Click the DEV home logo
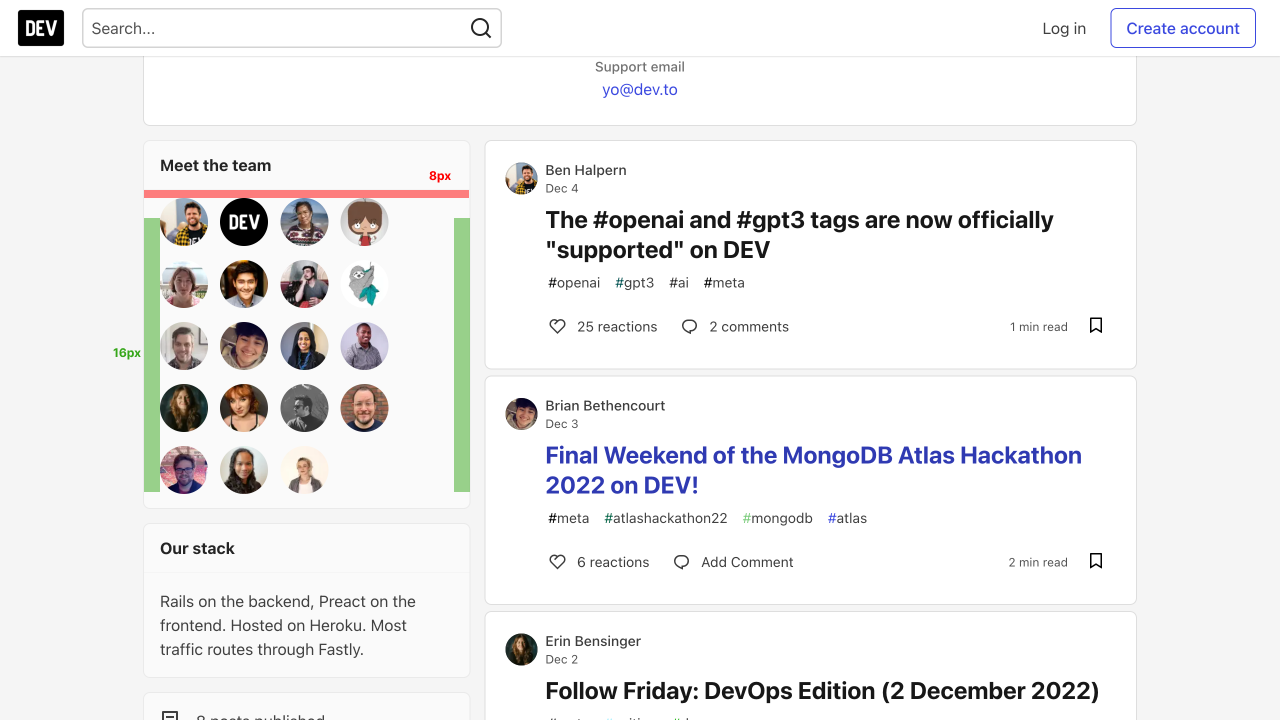This screenshot has height=720, width=1280. (40, 28)
